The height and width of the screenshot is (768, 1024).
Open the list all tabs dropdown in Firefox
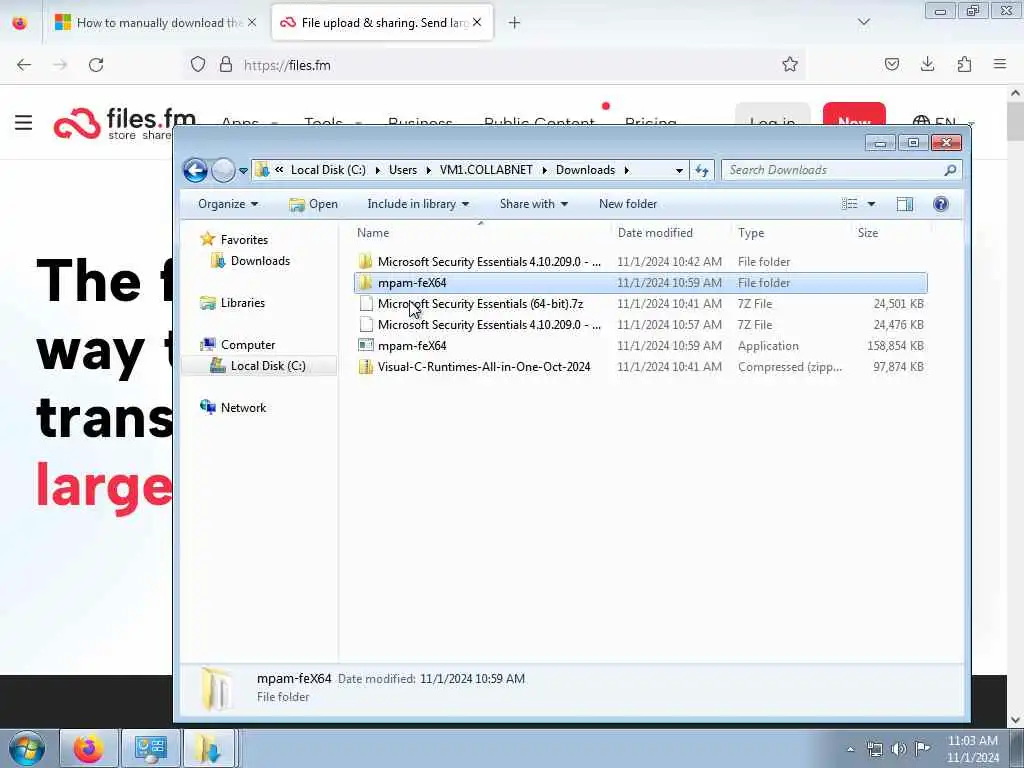coord(863,23)
